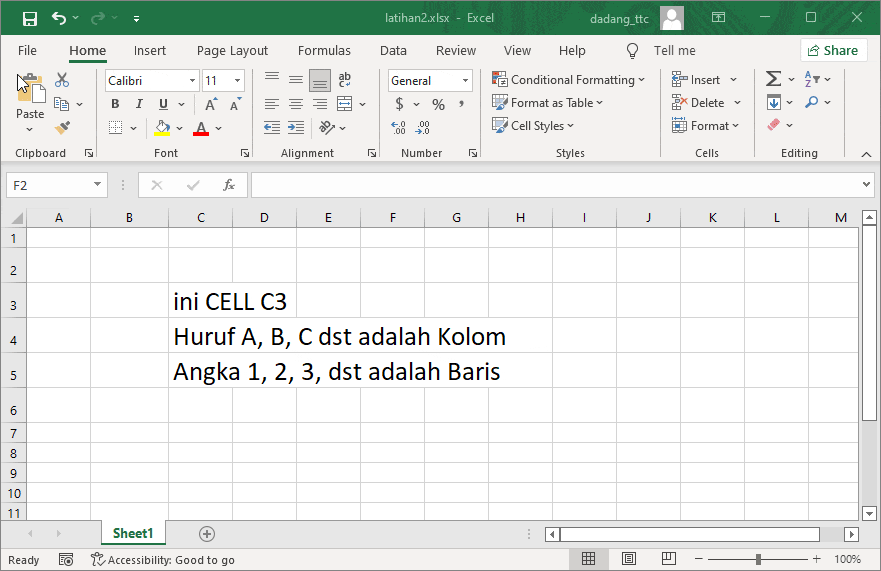This screenshot has height=571, width=881.
Task: Switch to the Formulas tab
Action: click(x=324, y=51)
